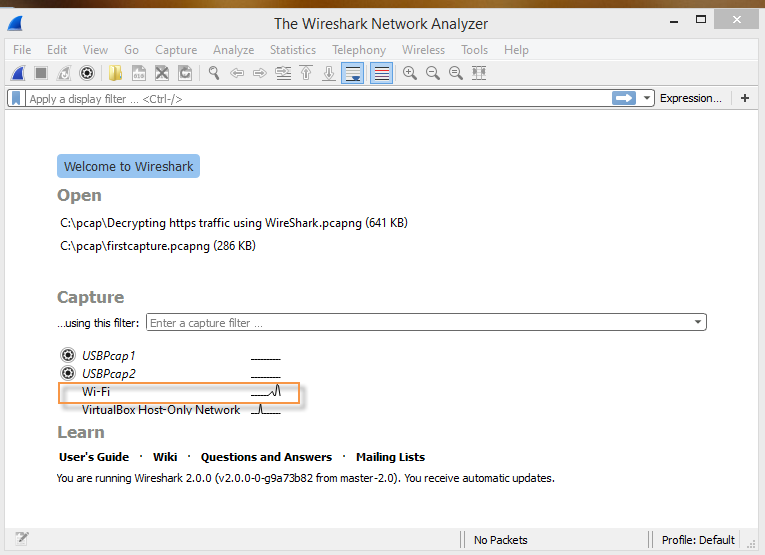Start capturing packets with shark fin icon
Image resolution: width=765 pixels, height=555 pixels.
point(18,73)
